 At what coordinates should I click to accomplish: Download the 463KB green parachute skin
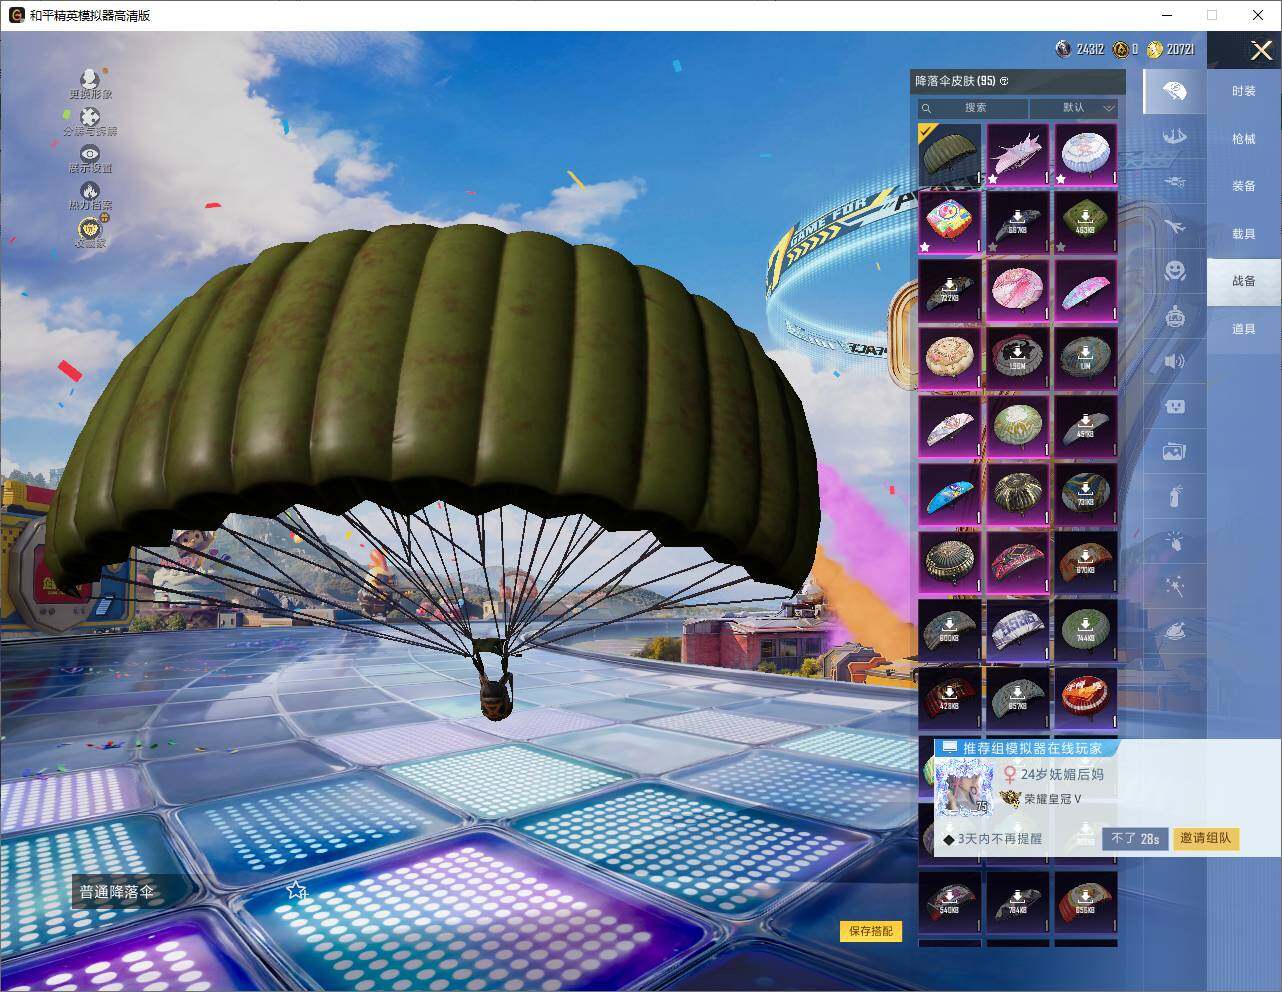[1086, 222]
